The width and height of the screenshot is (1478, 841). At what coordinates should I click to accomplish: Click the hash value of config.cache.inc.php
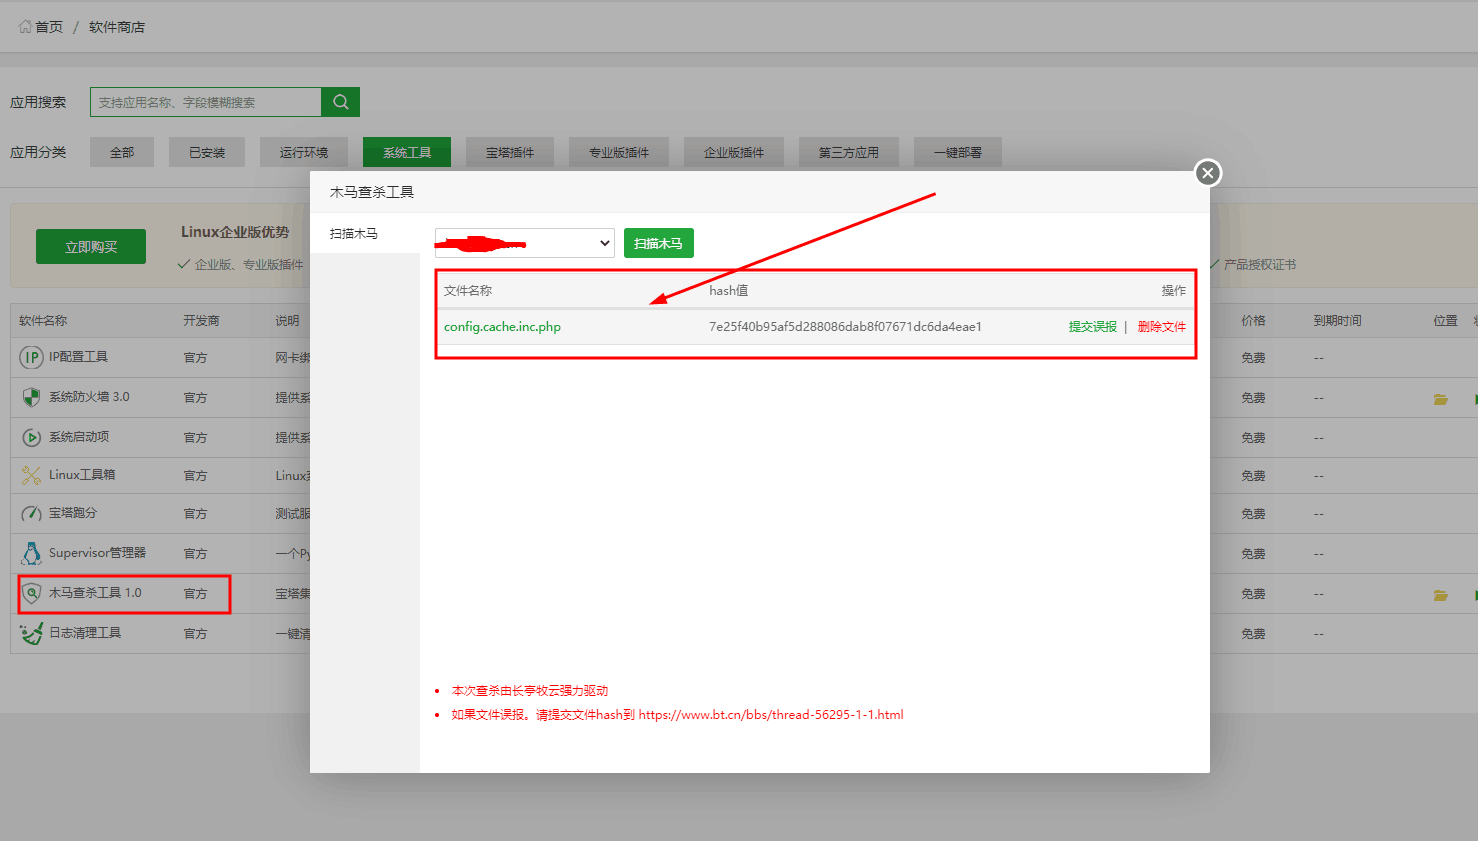coord(845,327)
